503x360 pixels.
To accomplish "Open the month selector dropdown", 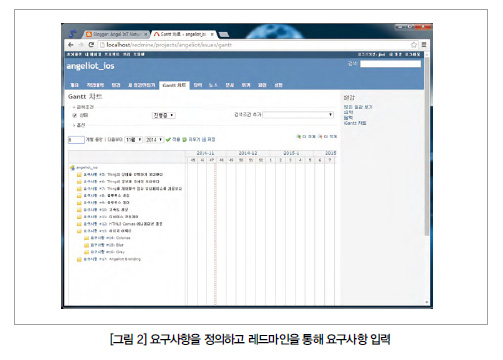I will pos(134,140).
